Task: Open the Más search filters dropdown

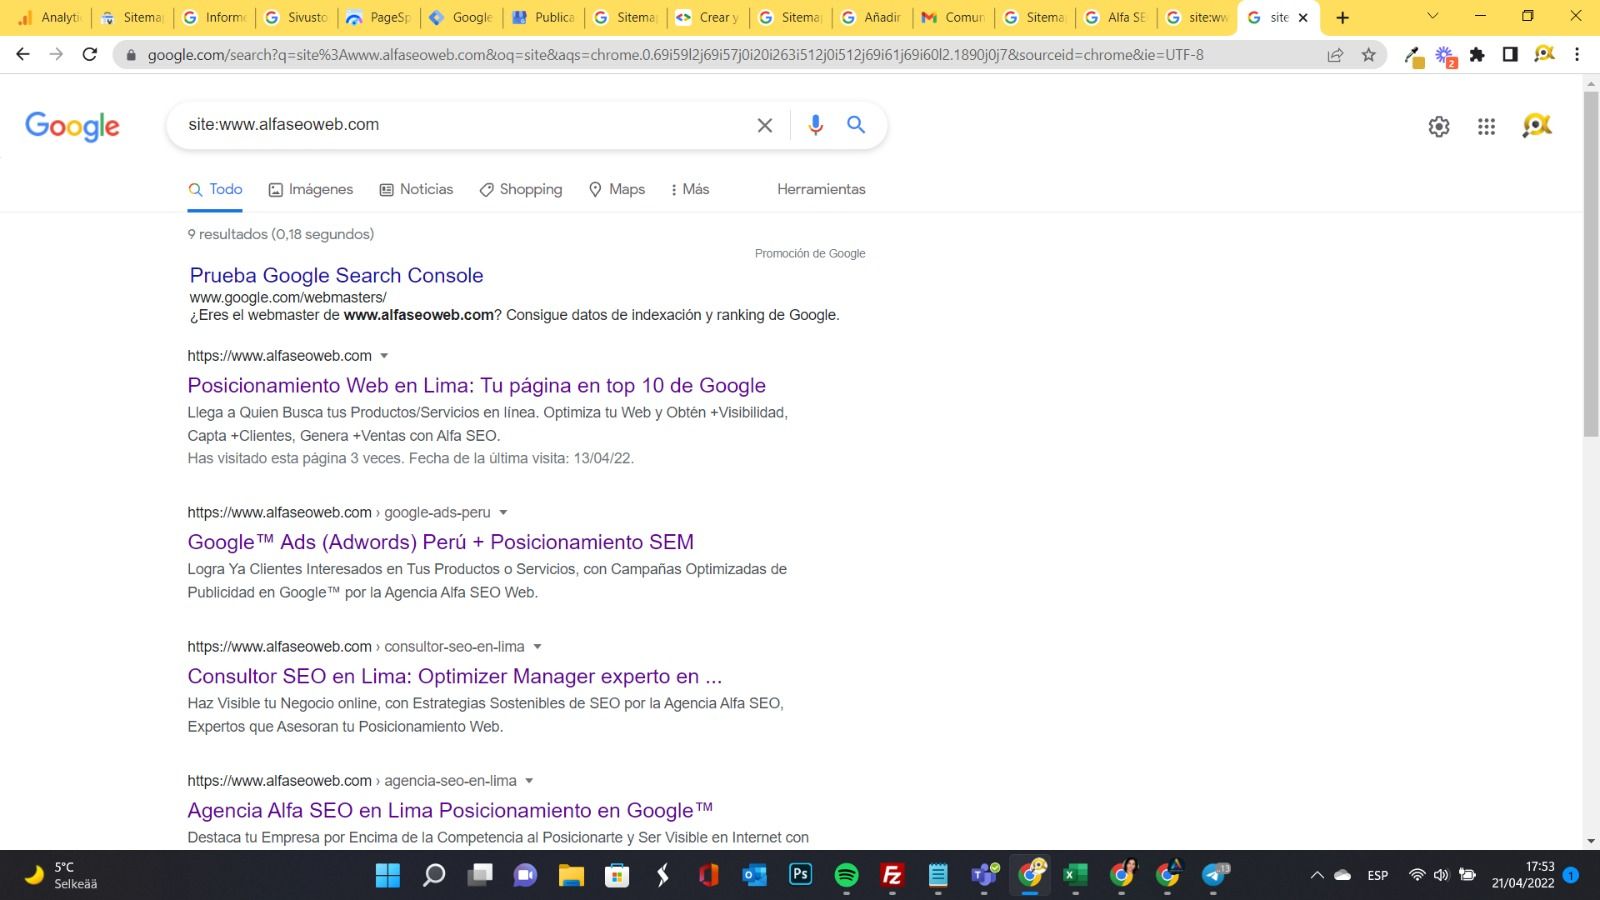Action: pyautogui.click(x=690, y=189)
